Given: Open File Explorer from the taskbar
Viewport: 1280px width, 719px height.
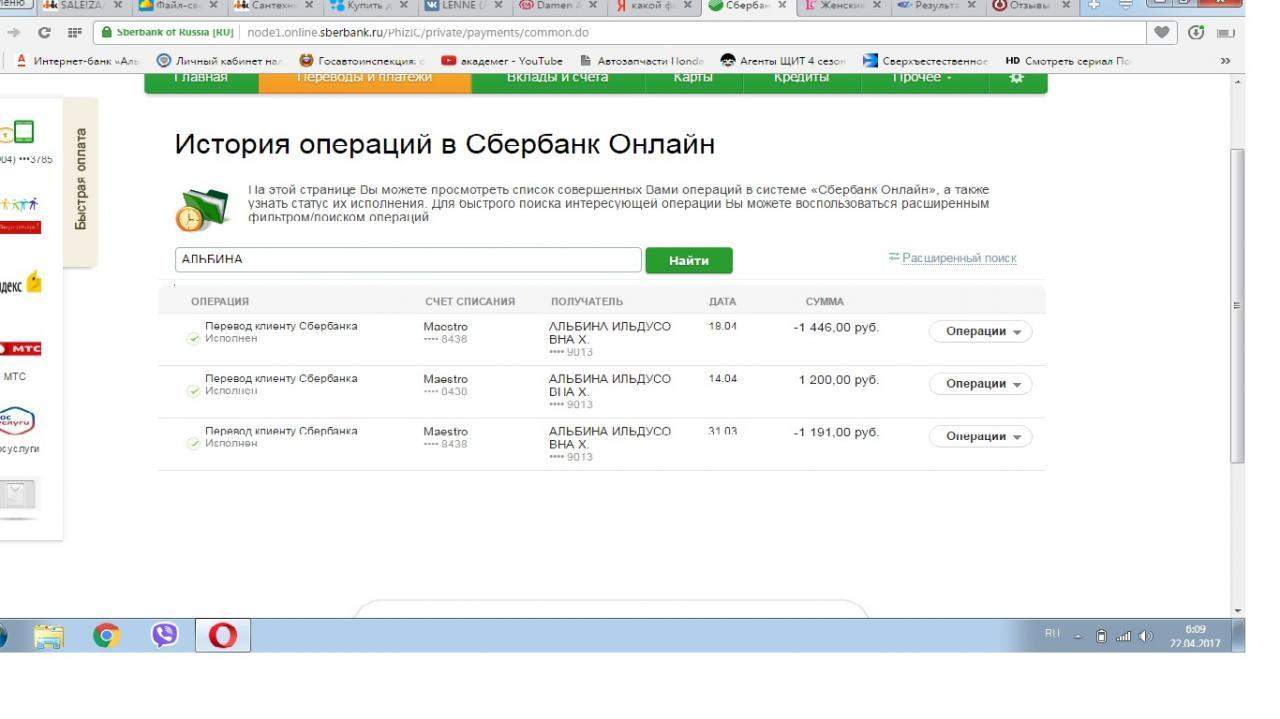Looking at the screenshot, I should pos(48,636).
